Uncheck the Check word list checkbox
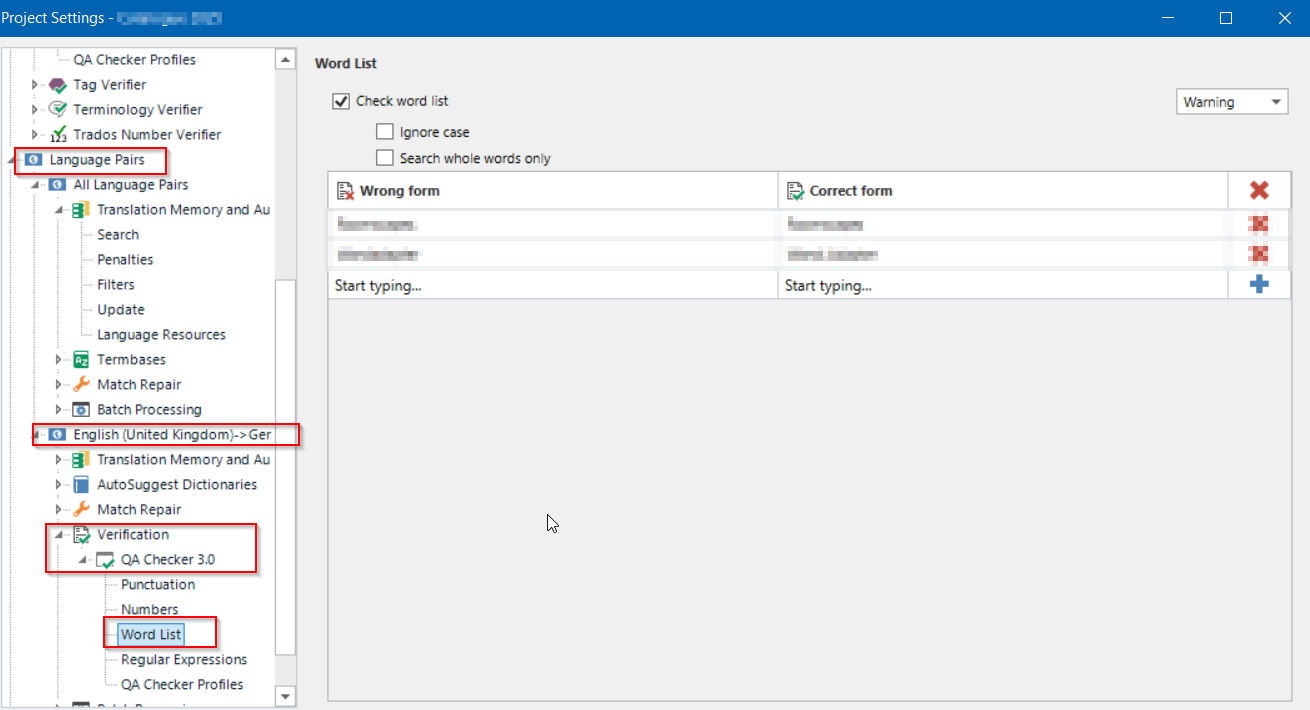This screenshot has width=1310, height=710. 341,101
